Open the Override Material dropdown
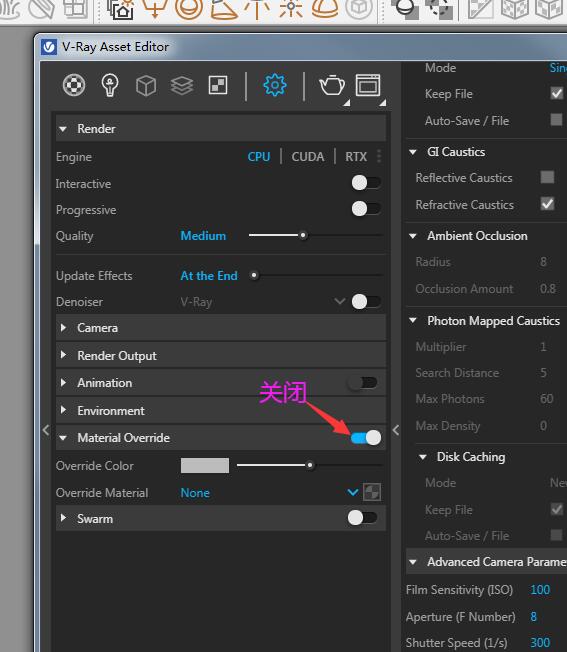Screen dimensions: 567x652 click(x=353, y=493)
